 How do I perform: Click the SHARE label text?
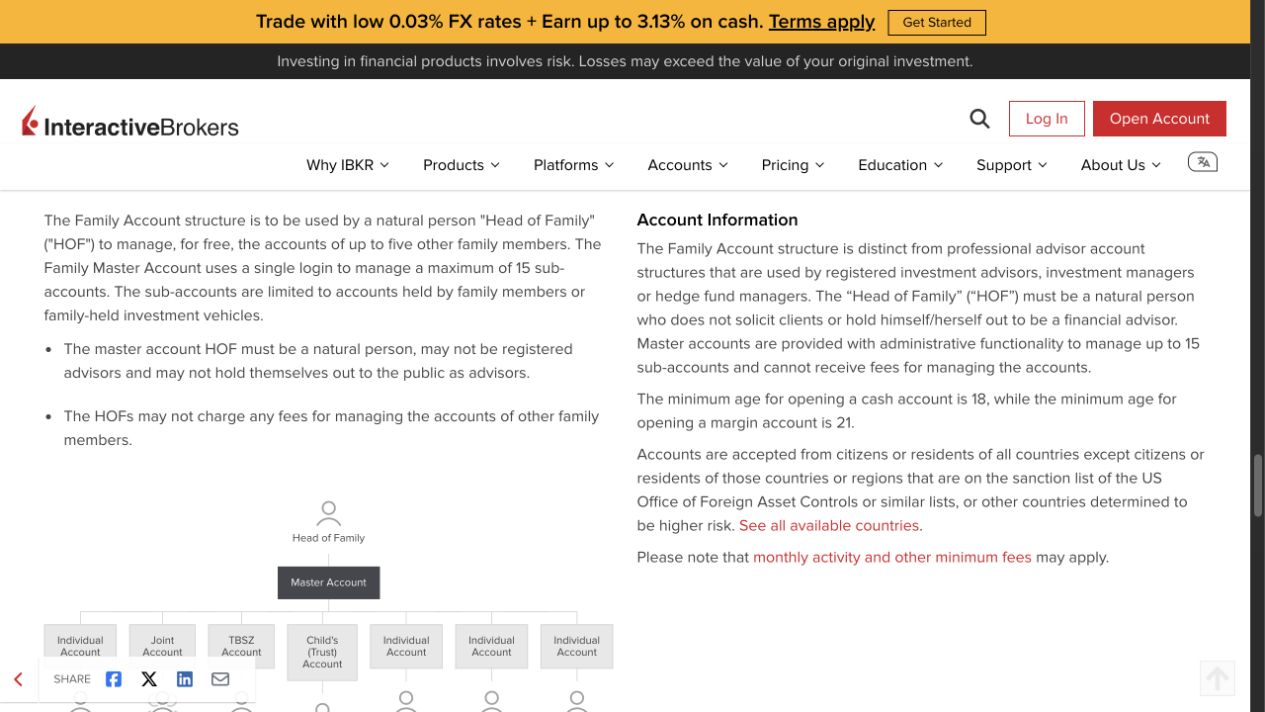click(72, 679)
